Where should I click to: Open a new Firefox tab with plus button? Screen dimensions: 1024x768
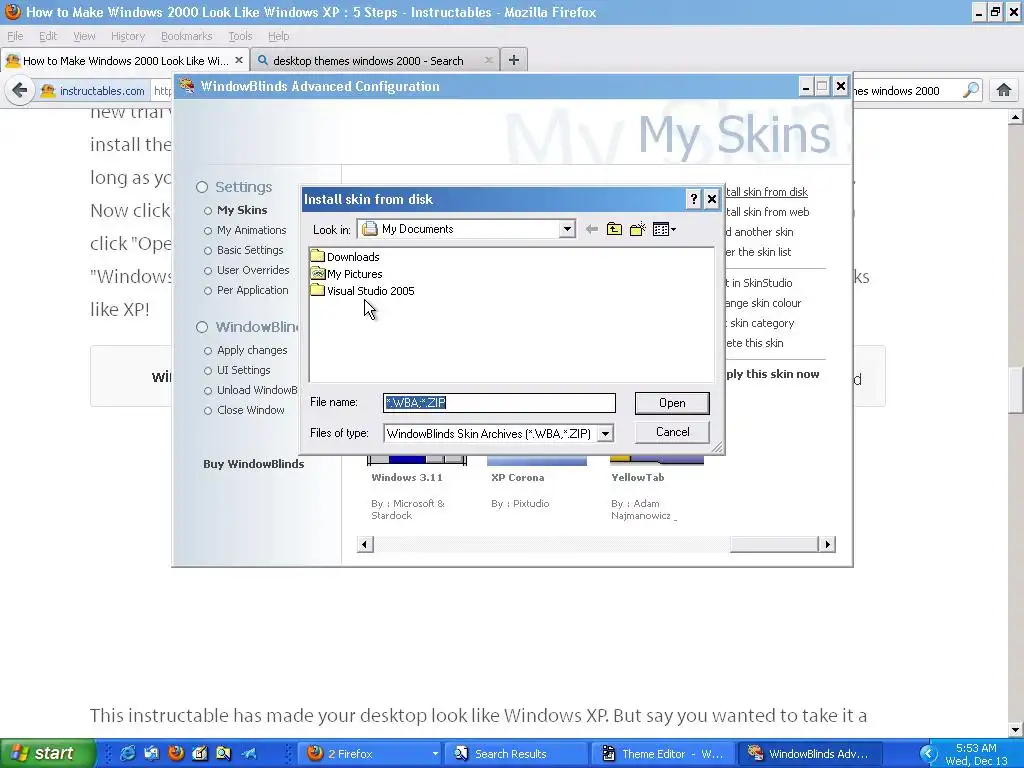click(514, 60)
